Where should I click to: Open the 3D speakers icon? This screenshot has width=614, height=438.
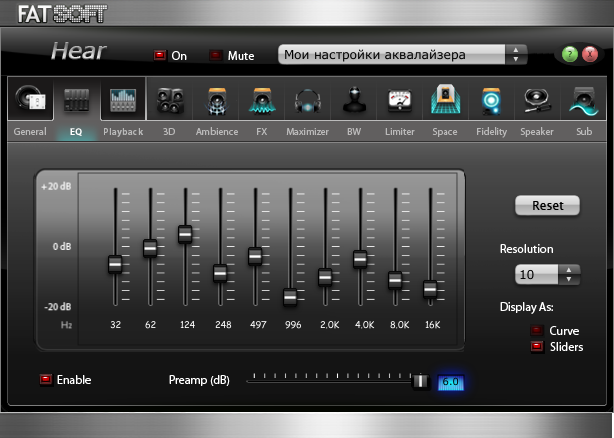170,100
